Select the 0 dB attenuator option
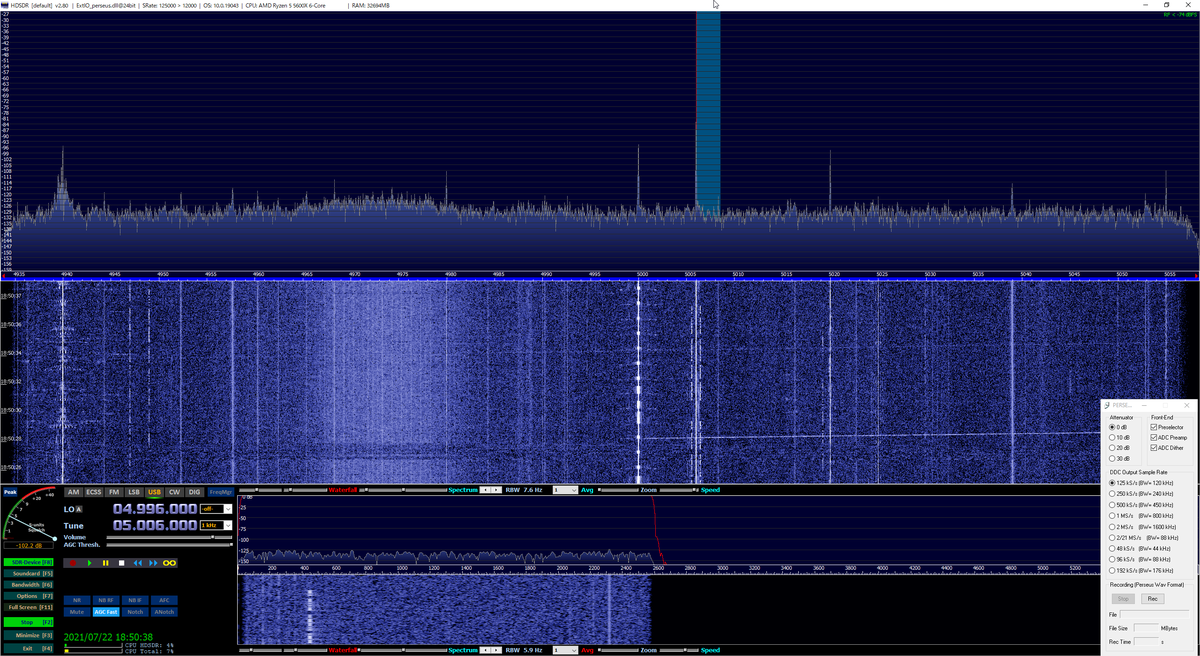This screenshot has width=1200, height=656. (x=1119, y=427)
